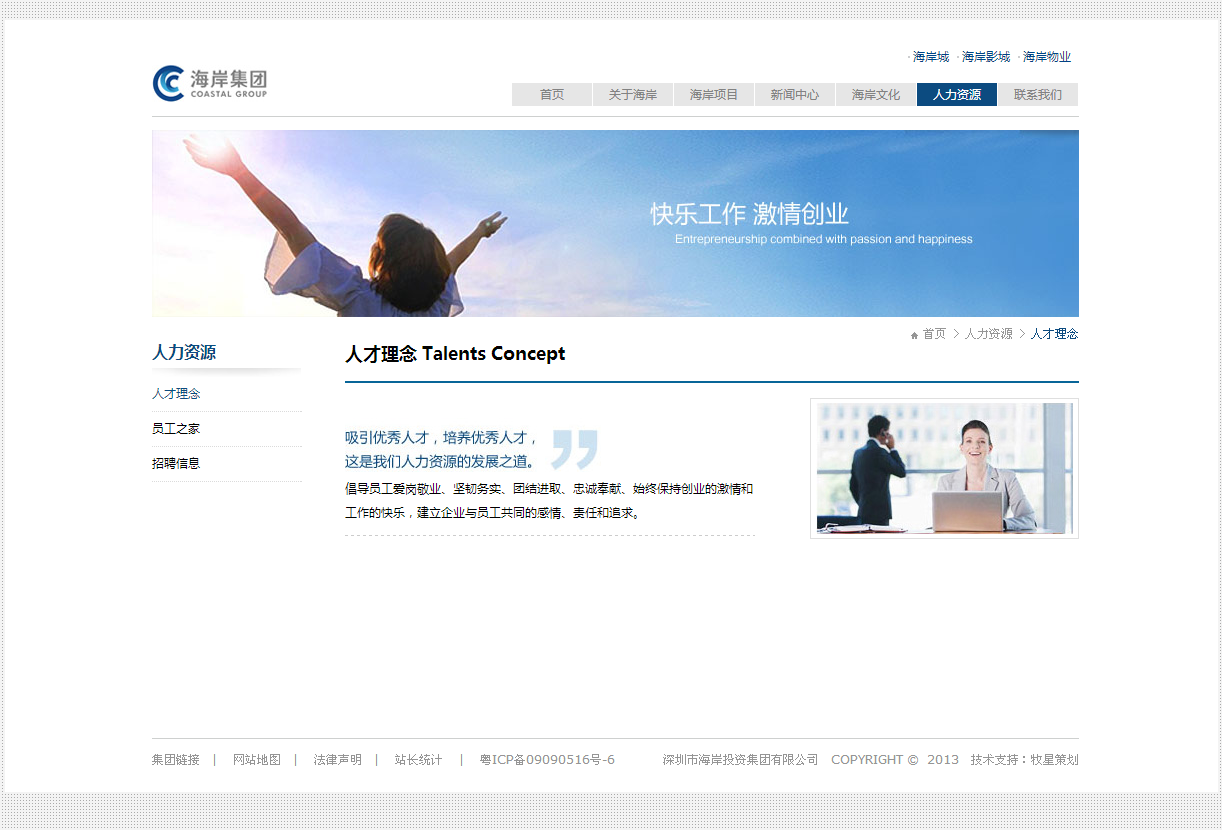View 招聘信息 recruitment info
This screenshot has height=830, width=1222.
pos(176,463)
